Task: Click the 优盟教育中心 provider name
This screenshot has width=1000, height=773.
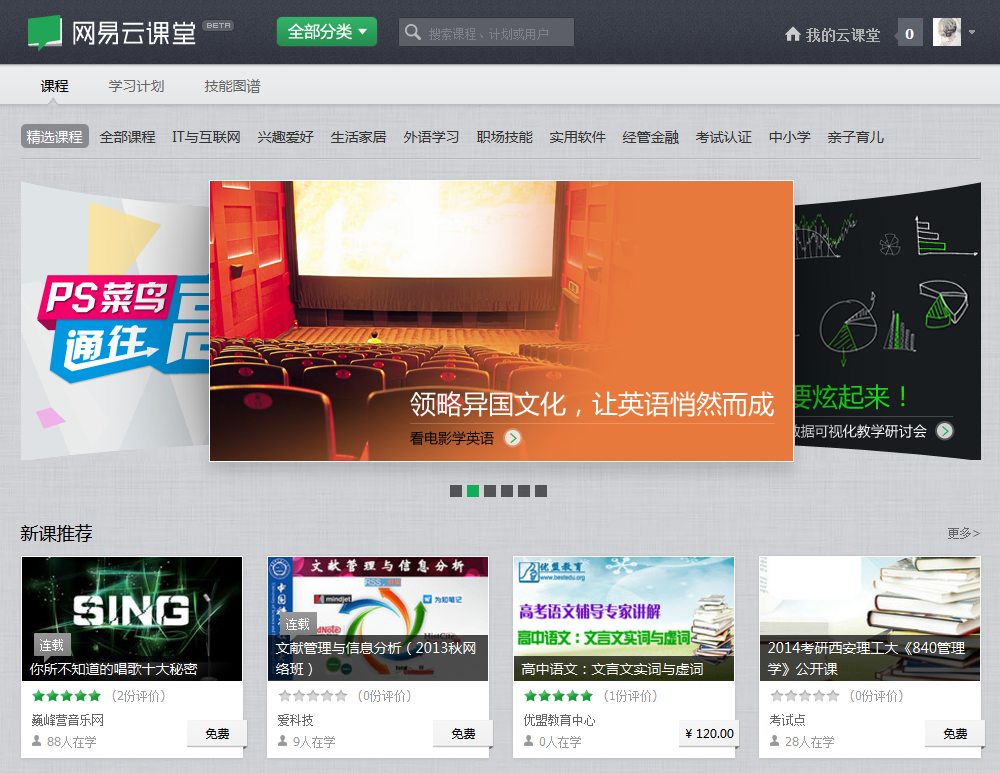Action: coord(559,720)
